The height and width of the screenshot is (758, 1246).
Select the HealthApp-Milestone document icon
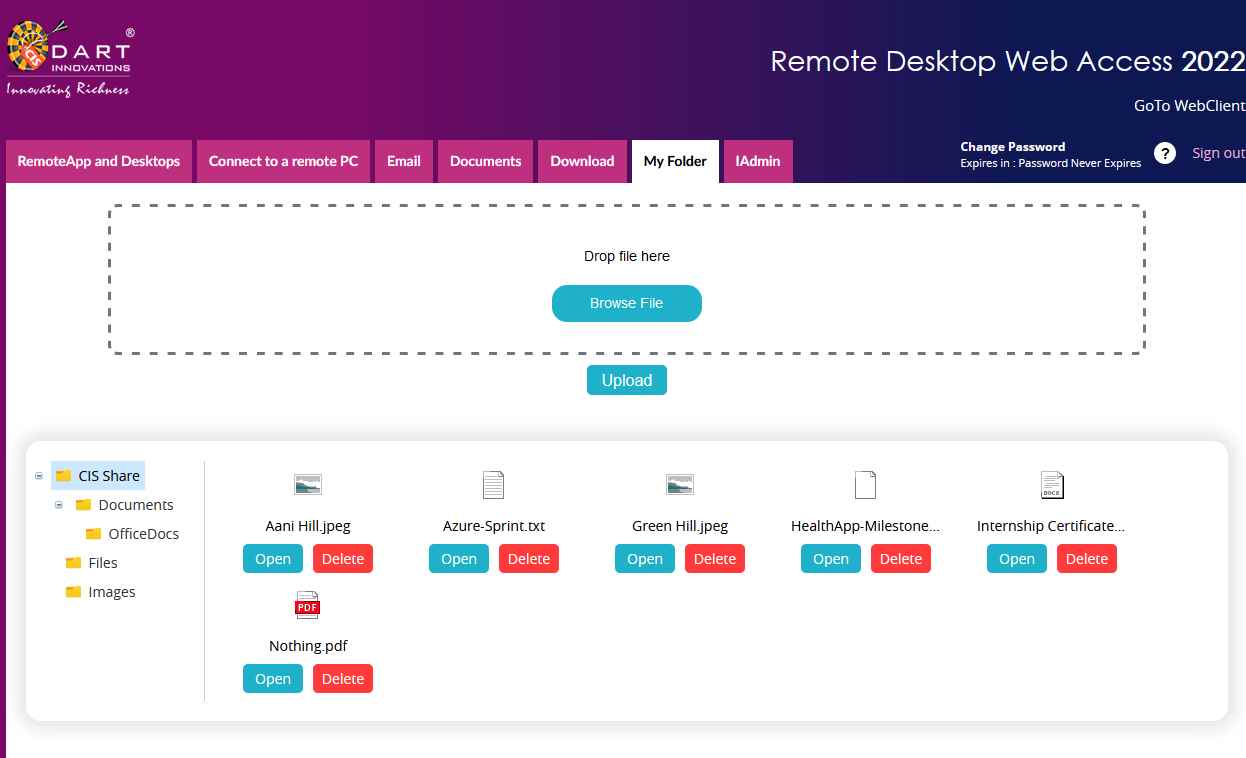pyautogui.click(x=865, y=484)
